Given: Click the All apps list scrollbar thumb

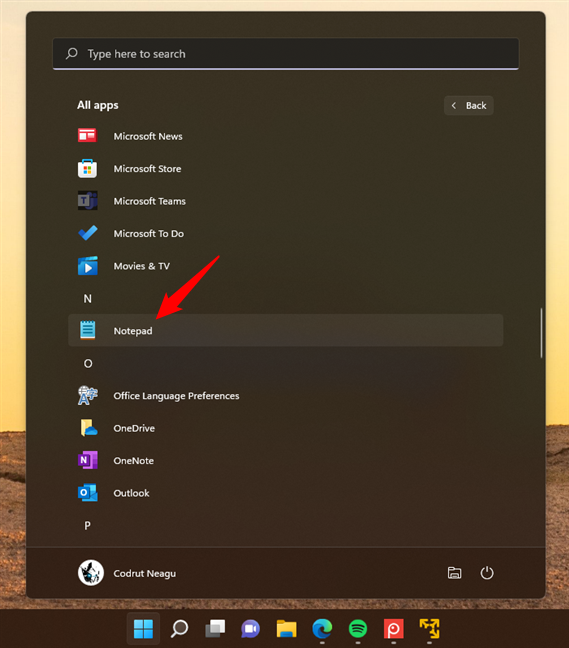Looking at the screenshot, I should pos(541,333).
